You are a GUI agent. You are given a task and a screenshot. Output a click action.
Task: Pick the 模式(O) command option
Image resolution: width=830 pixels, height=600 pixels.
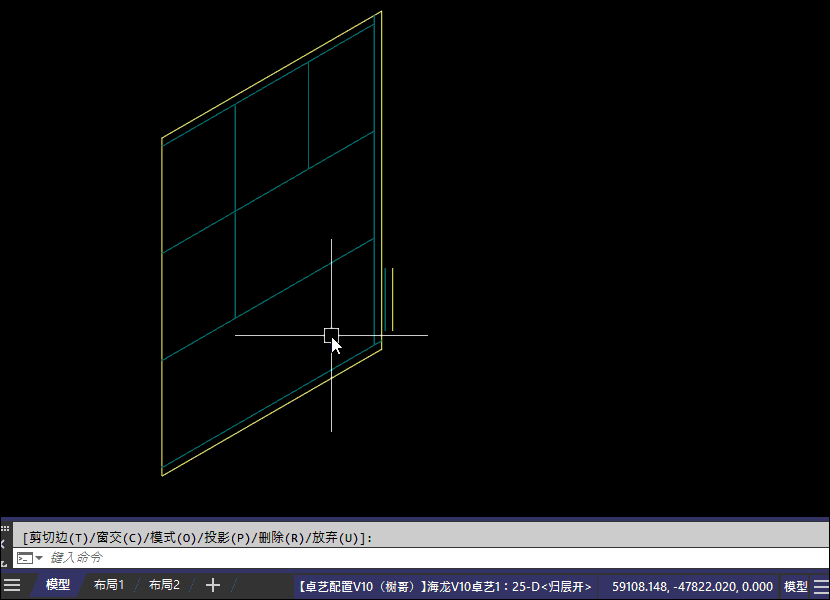point(171,538)
